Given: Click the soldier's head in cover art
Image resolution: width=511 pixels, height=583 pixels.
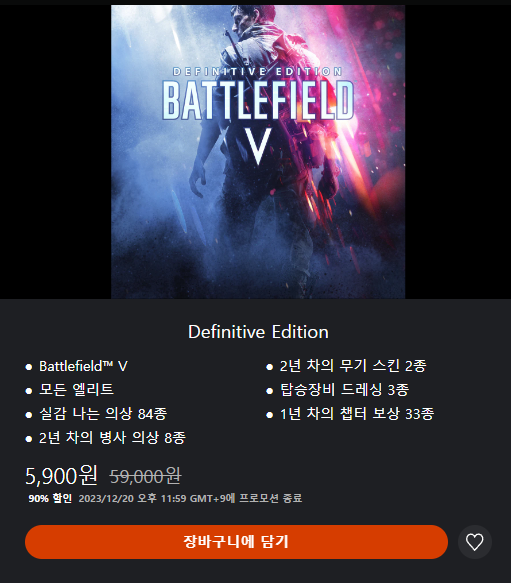Looking at the screenshot, I should [x=254, y=19].
